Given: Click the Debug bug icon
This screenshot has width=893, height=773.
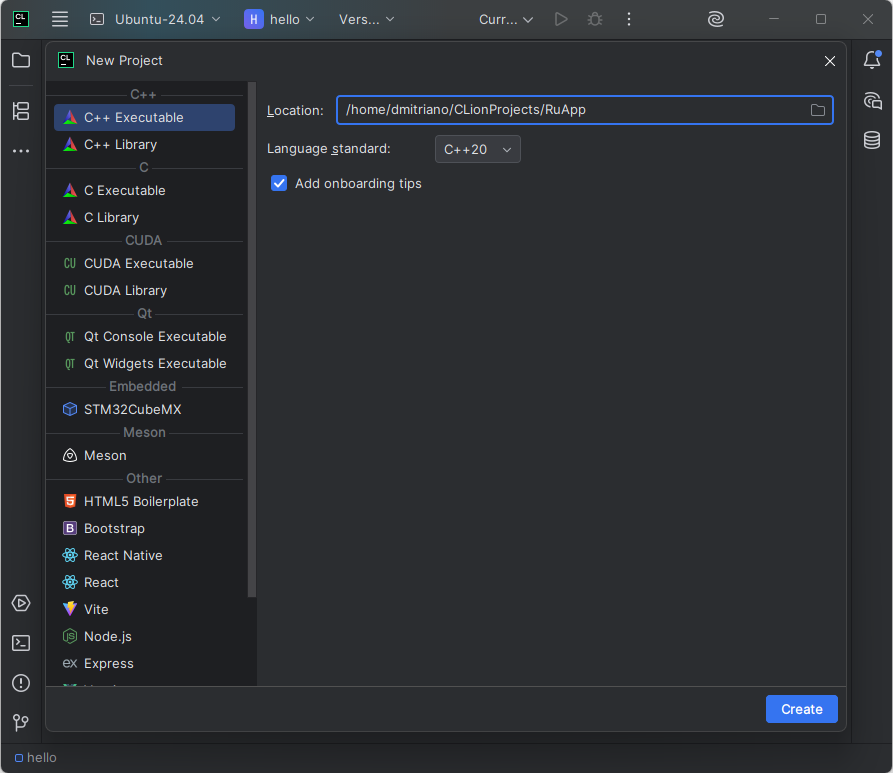Looking at the screenshot, I should (x=595, y=19).
